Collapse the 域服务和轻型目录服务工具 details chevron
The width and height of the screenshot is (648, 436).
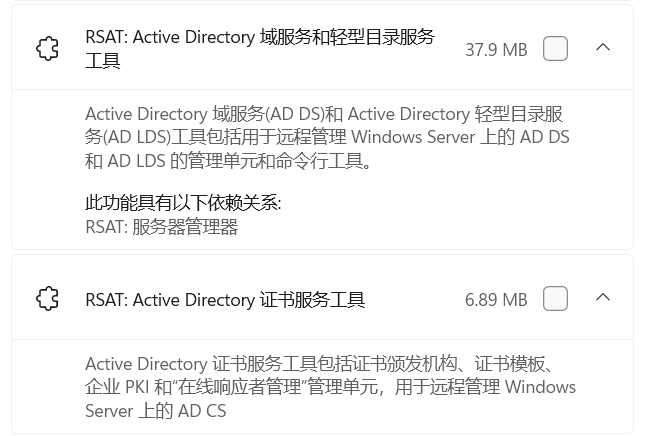click(x=603, y=48)
